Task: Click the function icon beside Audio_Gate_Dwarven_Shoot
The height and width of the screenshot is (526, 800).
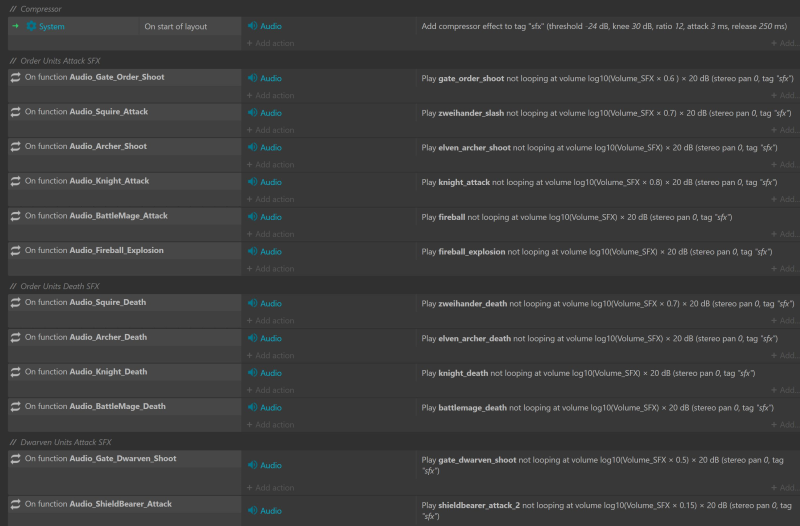Action: click(15, 459)
